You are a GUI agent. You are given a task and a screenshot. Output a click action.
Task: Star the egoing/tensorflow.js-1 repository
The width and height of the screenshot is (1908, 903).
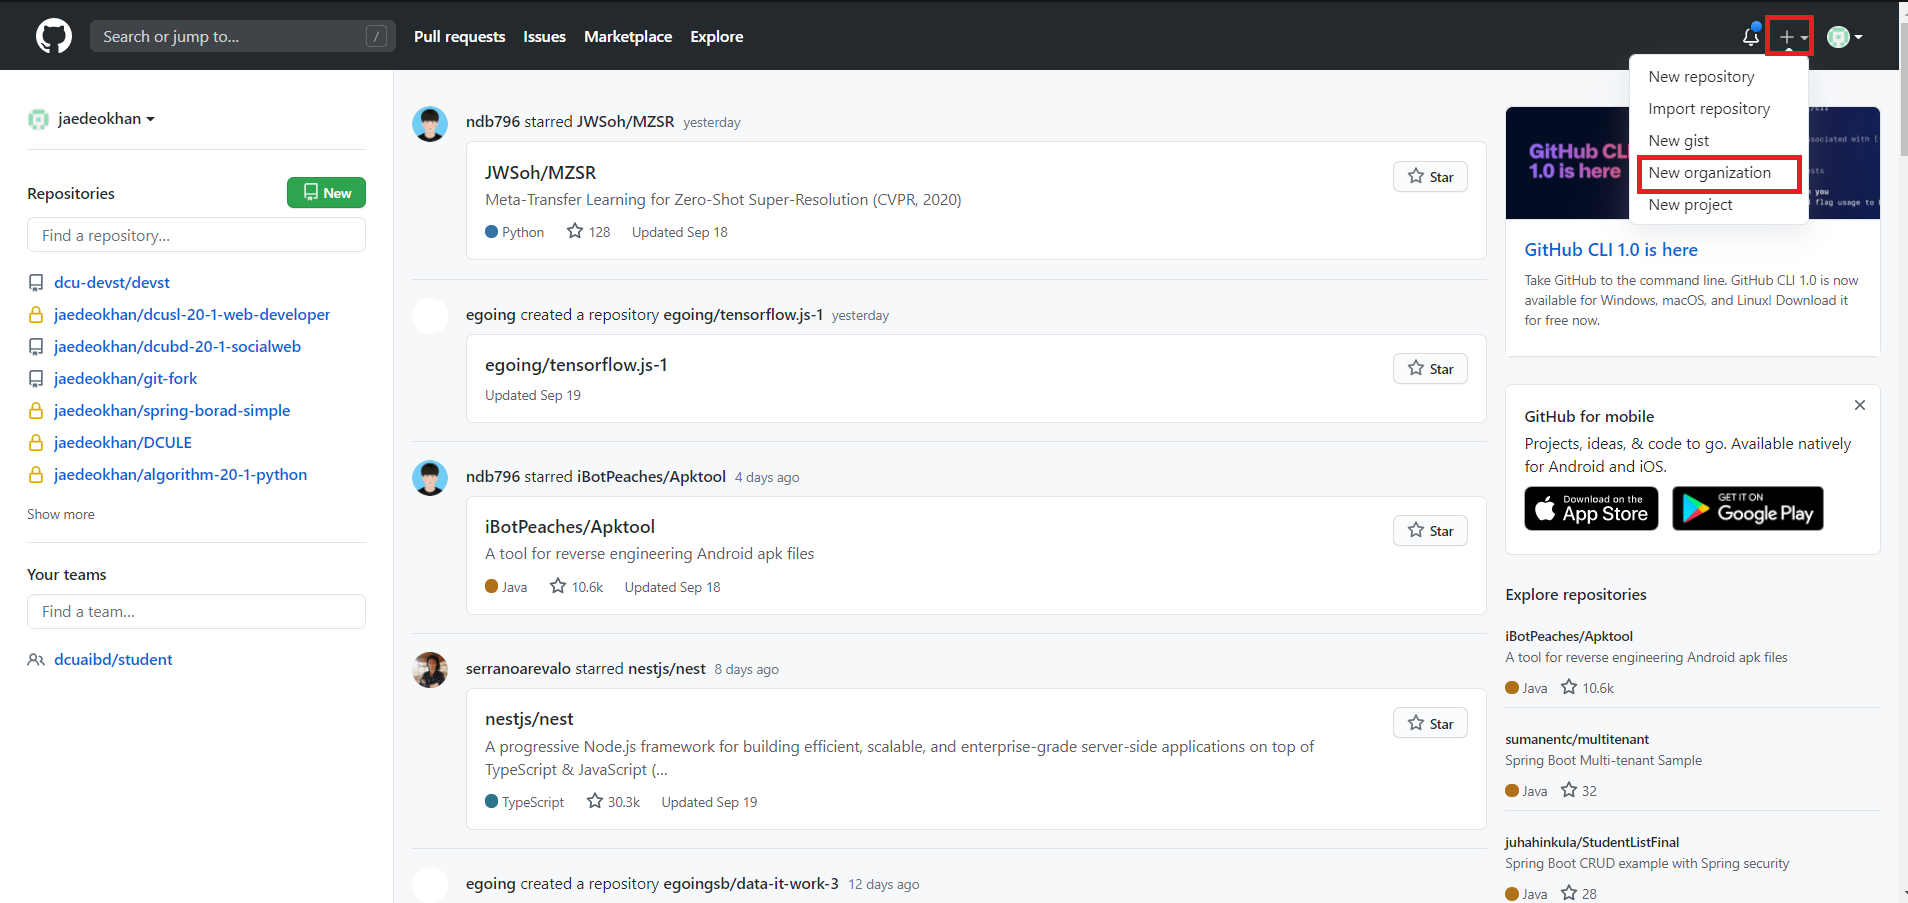click(x=1430, y=369)
